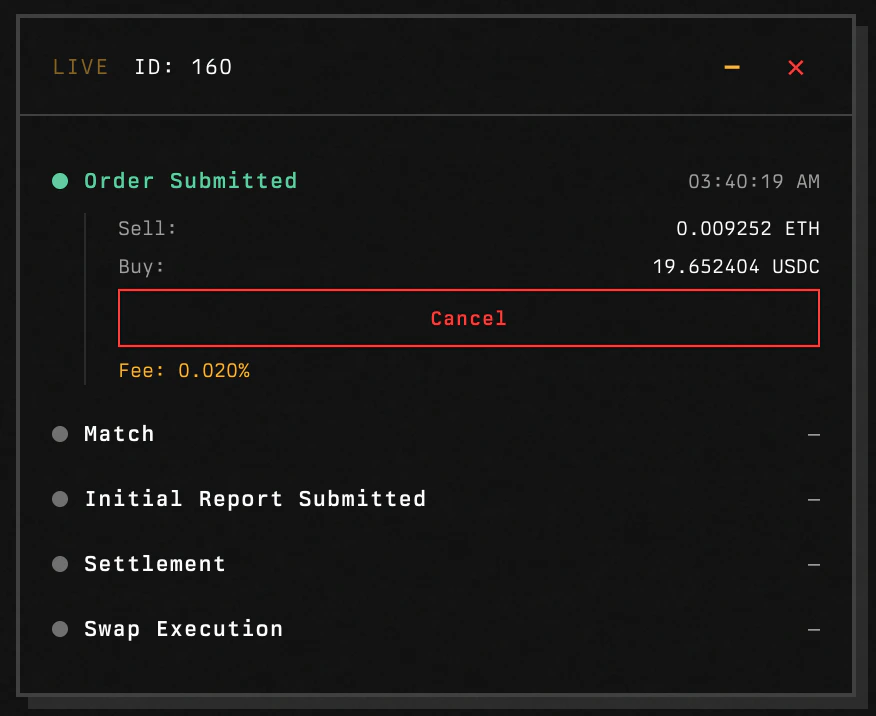This screenshot has width=876, height=716.
Task: Expand the Initial Report Submitted section
Action: [813, 499]
